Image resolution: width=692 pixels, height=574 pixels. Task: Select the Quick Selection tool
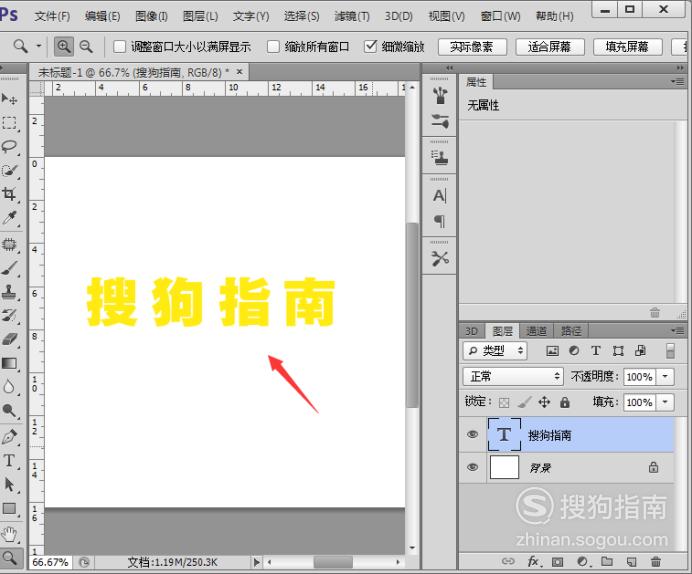pos(9,170)
